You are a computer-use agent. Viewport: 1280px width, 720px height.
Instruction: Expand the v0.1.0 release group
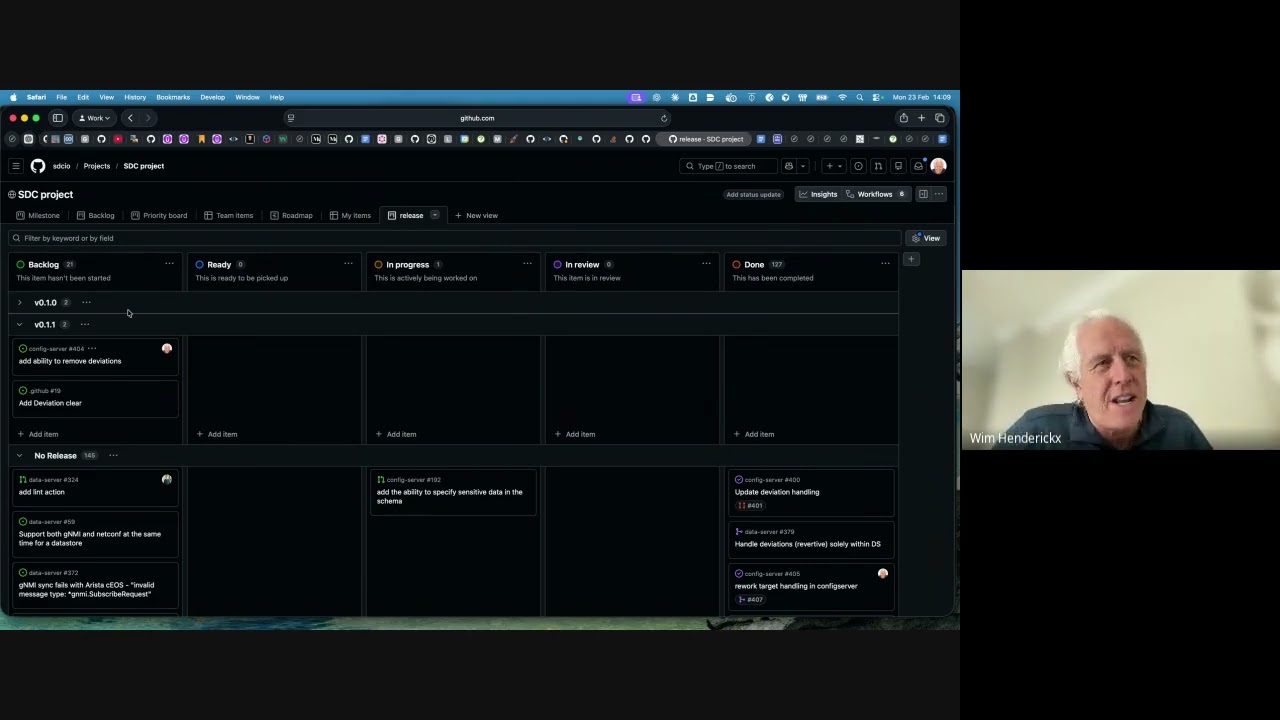coord(19,302)
